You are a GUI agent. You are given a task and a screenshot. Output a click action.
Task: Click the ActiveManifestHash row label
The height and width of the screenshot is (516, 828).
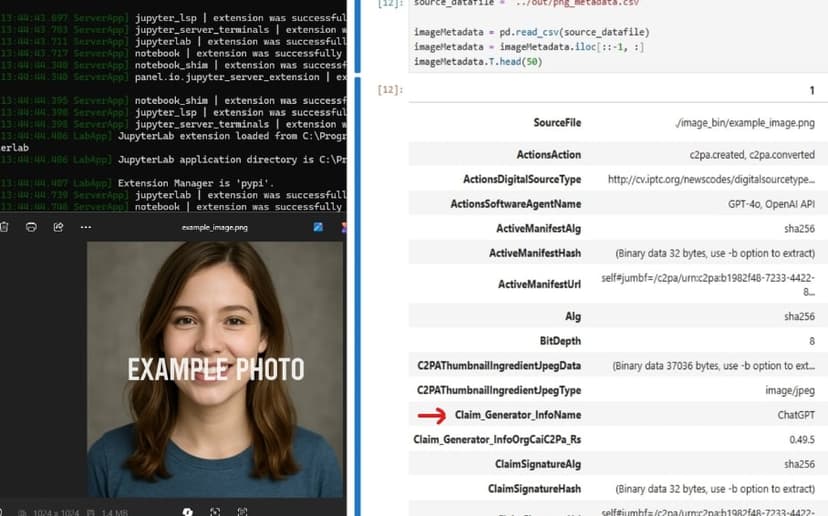(x=535, y=253)
